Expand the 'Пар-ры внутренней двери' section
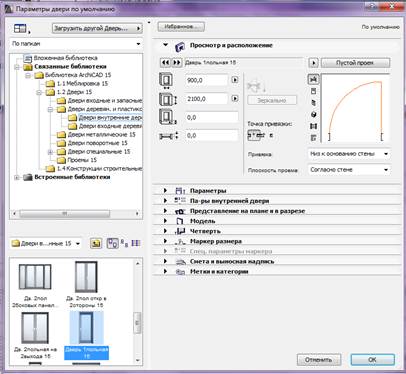This screenshot has width=406, height=374. tap(165, 201)
